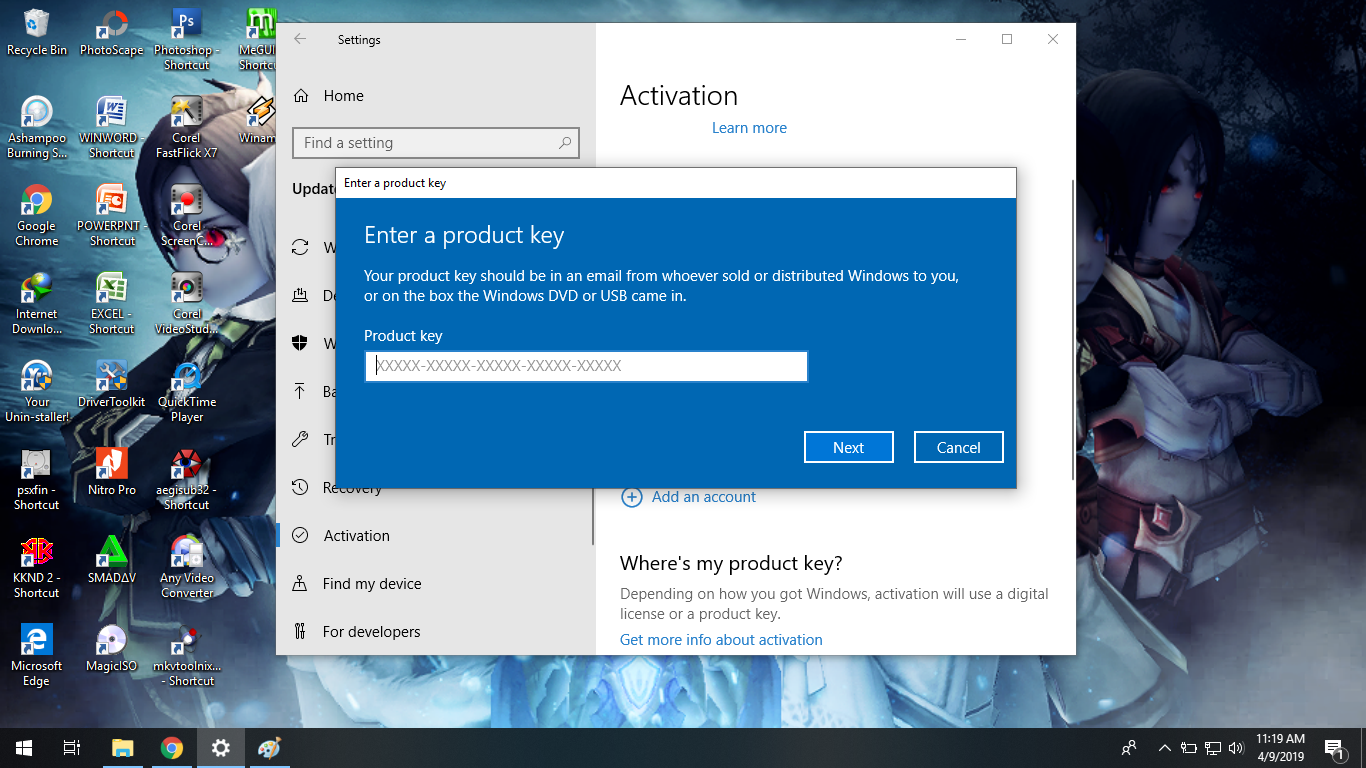This screenshot has width=1366, height=768.
Task: Click the Backup arrow icon in sidebar
Action: pos(299,391)
